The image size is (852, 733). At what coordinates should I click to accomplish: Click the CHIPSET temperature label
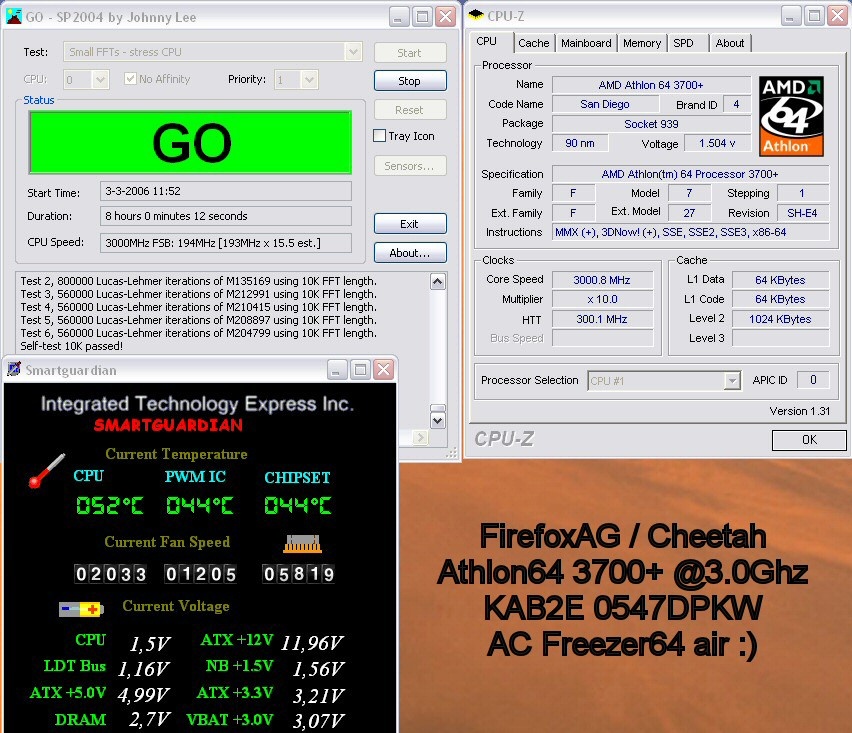pos(297,477)
